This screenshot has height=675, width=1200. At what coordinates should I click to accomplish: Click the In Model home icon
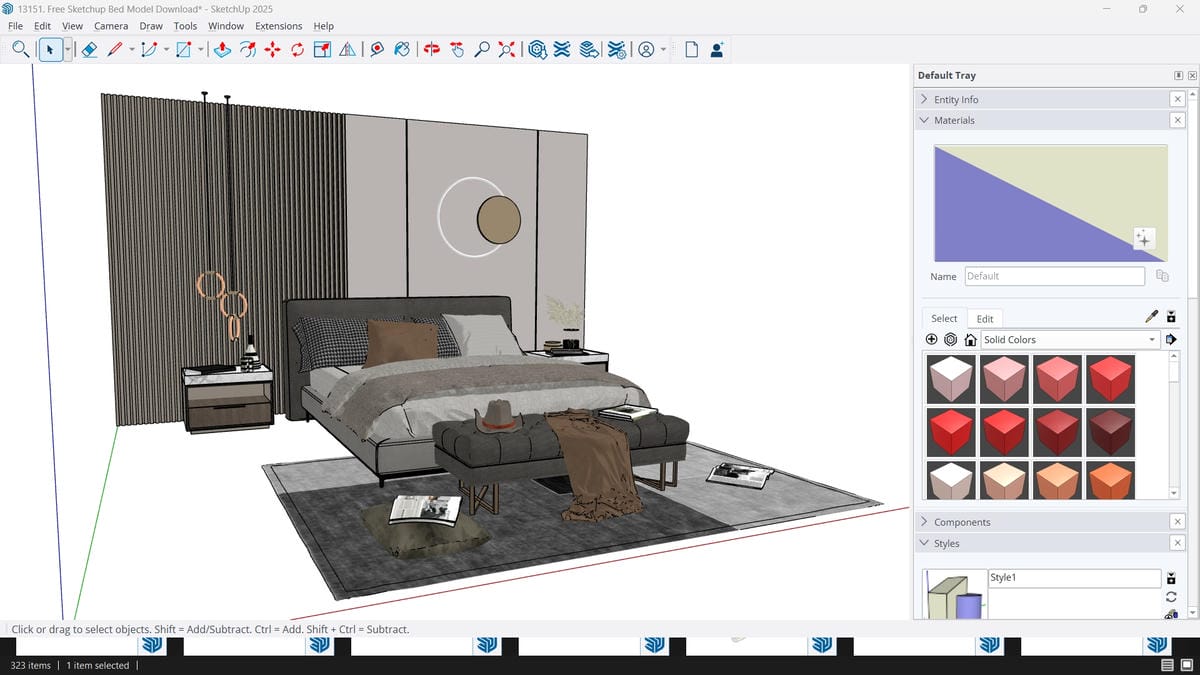coord(970,340)
